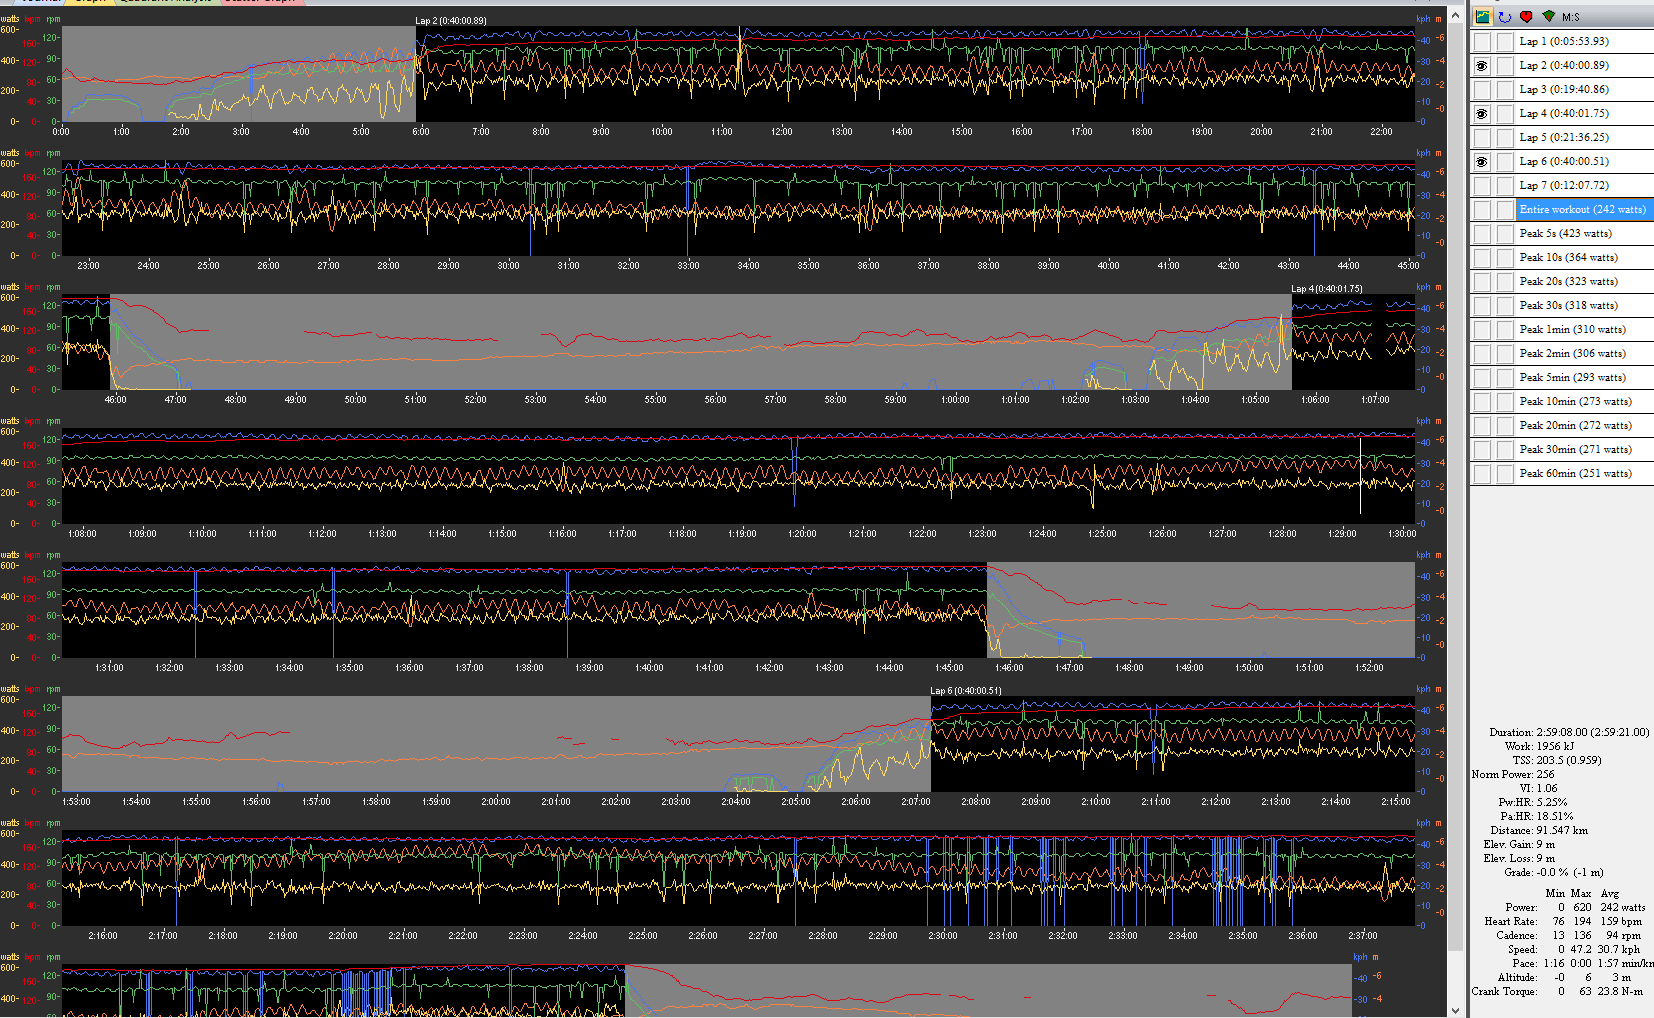Image resolution: width=1654 pixels, height=1018 pixels.
Task: Select the 'Peak 20min (272 watts)' row
Action: 1585,425
